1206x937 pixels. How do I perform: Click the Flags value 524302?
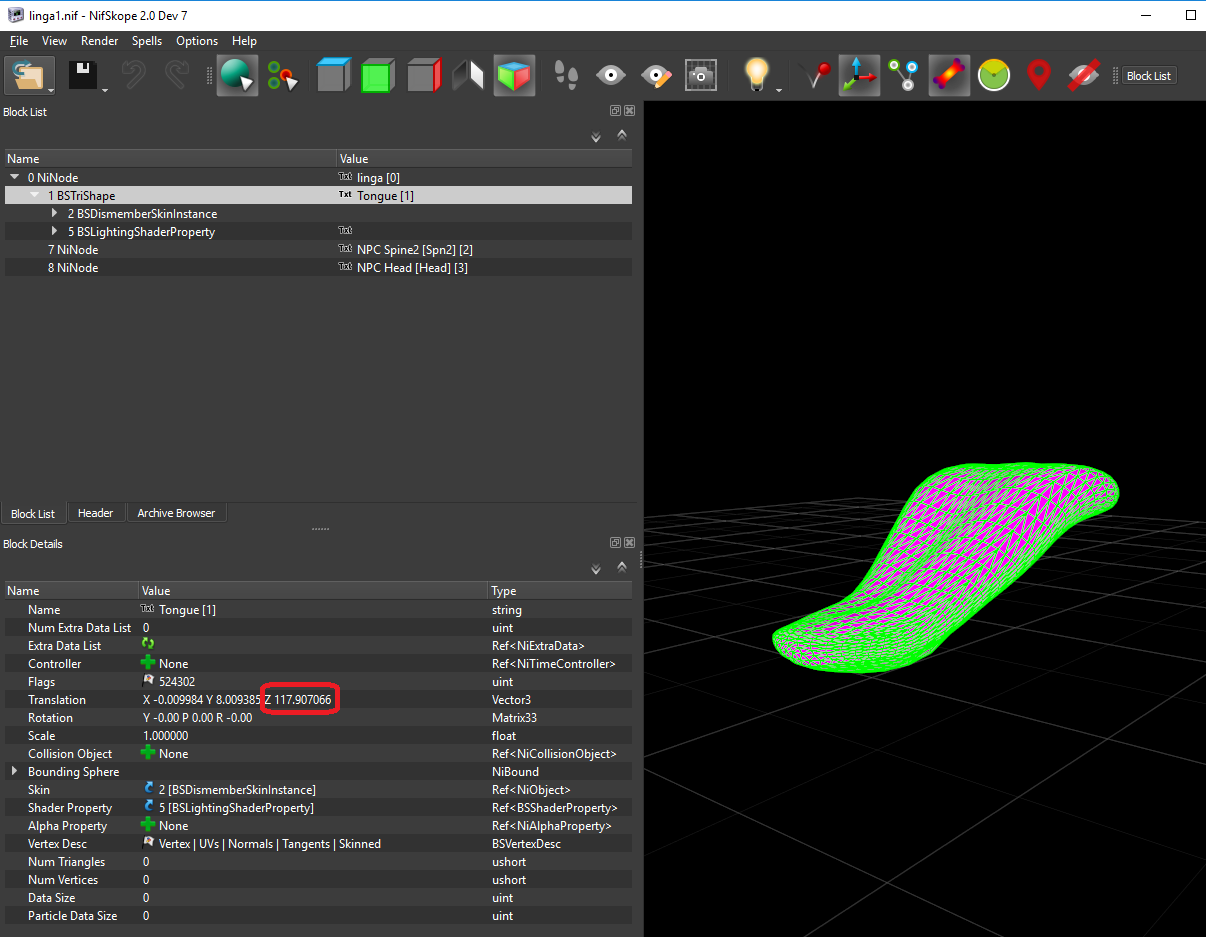177,681
